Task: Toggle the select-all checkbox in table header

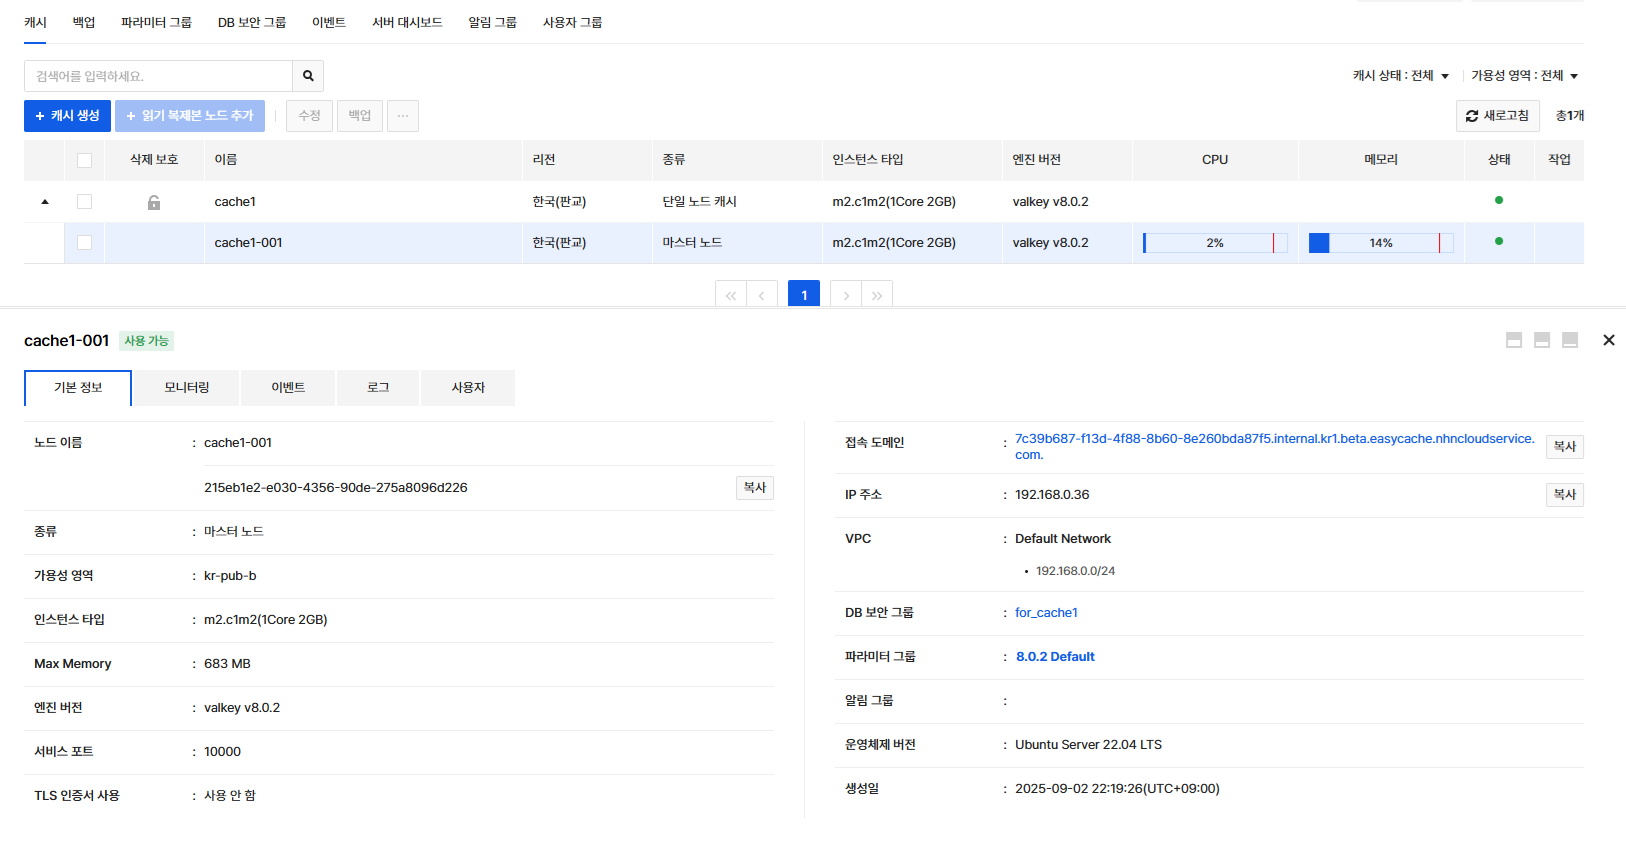Action: 84,160
